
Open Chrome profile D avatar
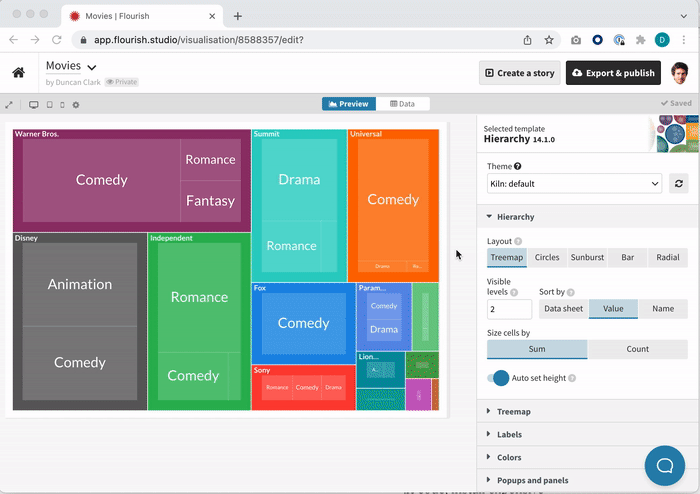click(x=662, y=40)
